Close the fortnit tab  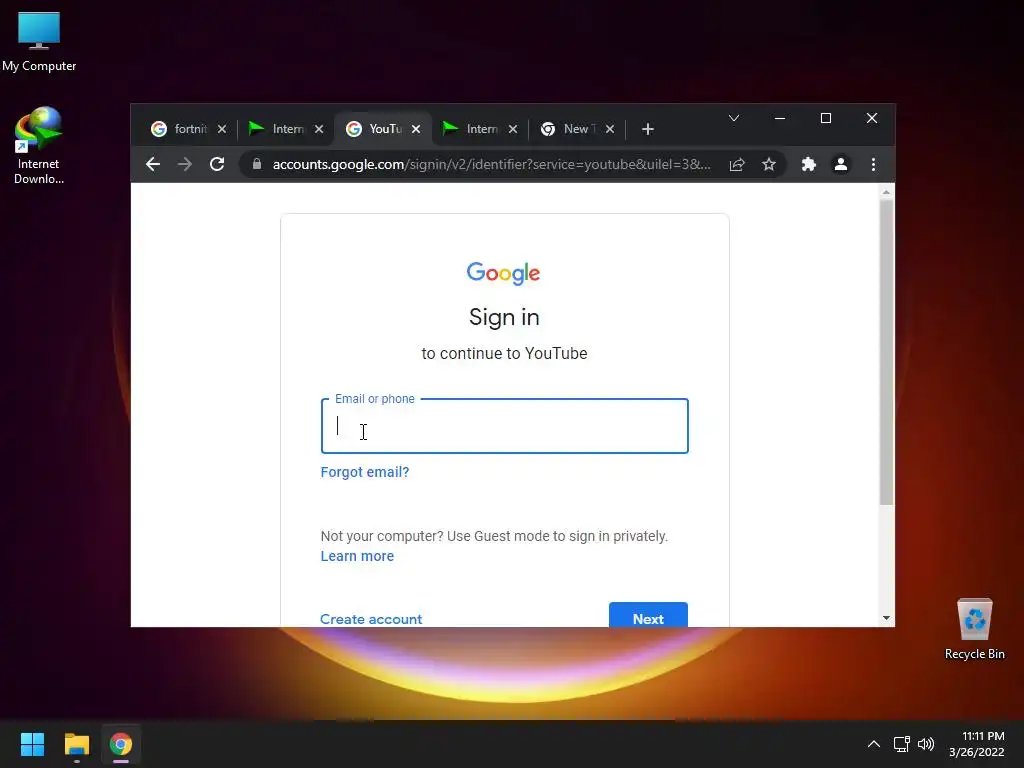pos(222,129)
